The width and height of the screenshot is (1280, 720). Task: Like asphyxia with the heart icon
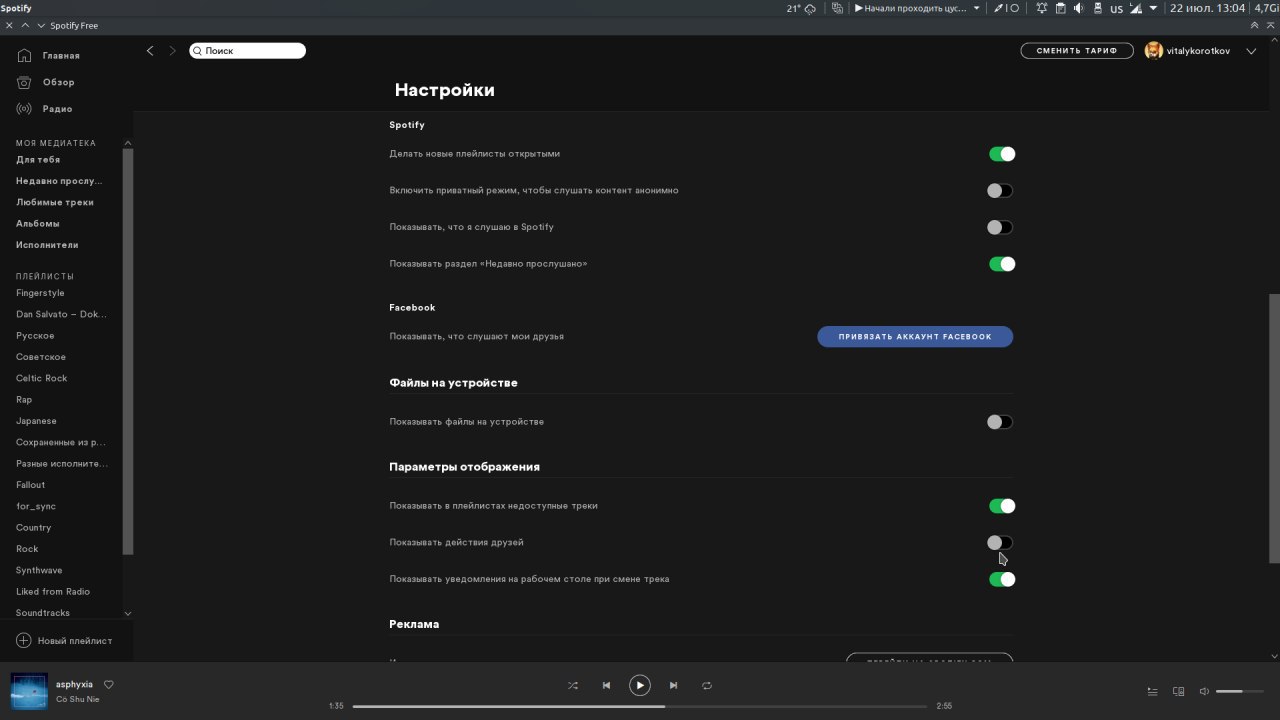109,685
